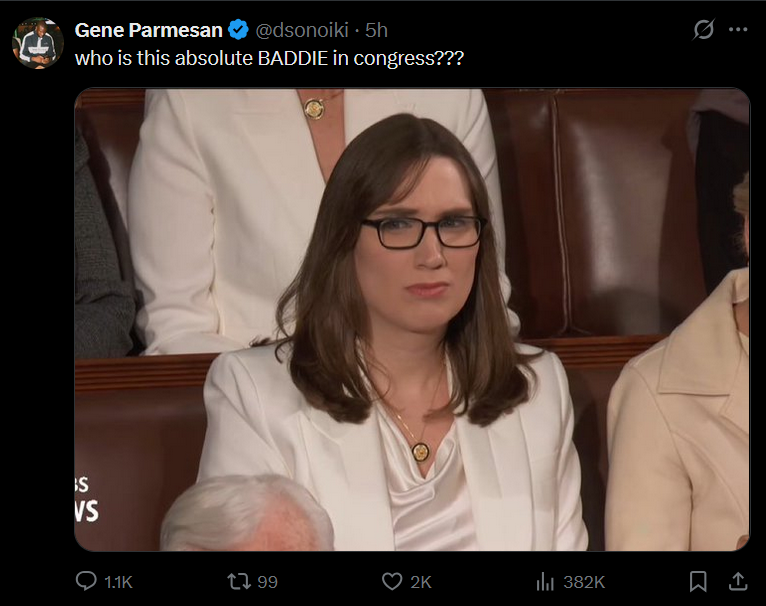The image size is (766, 606).
Task: Click the 99 reposts count
Action: [x=267, y=582]
